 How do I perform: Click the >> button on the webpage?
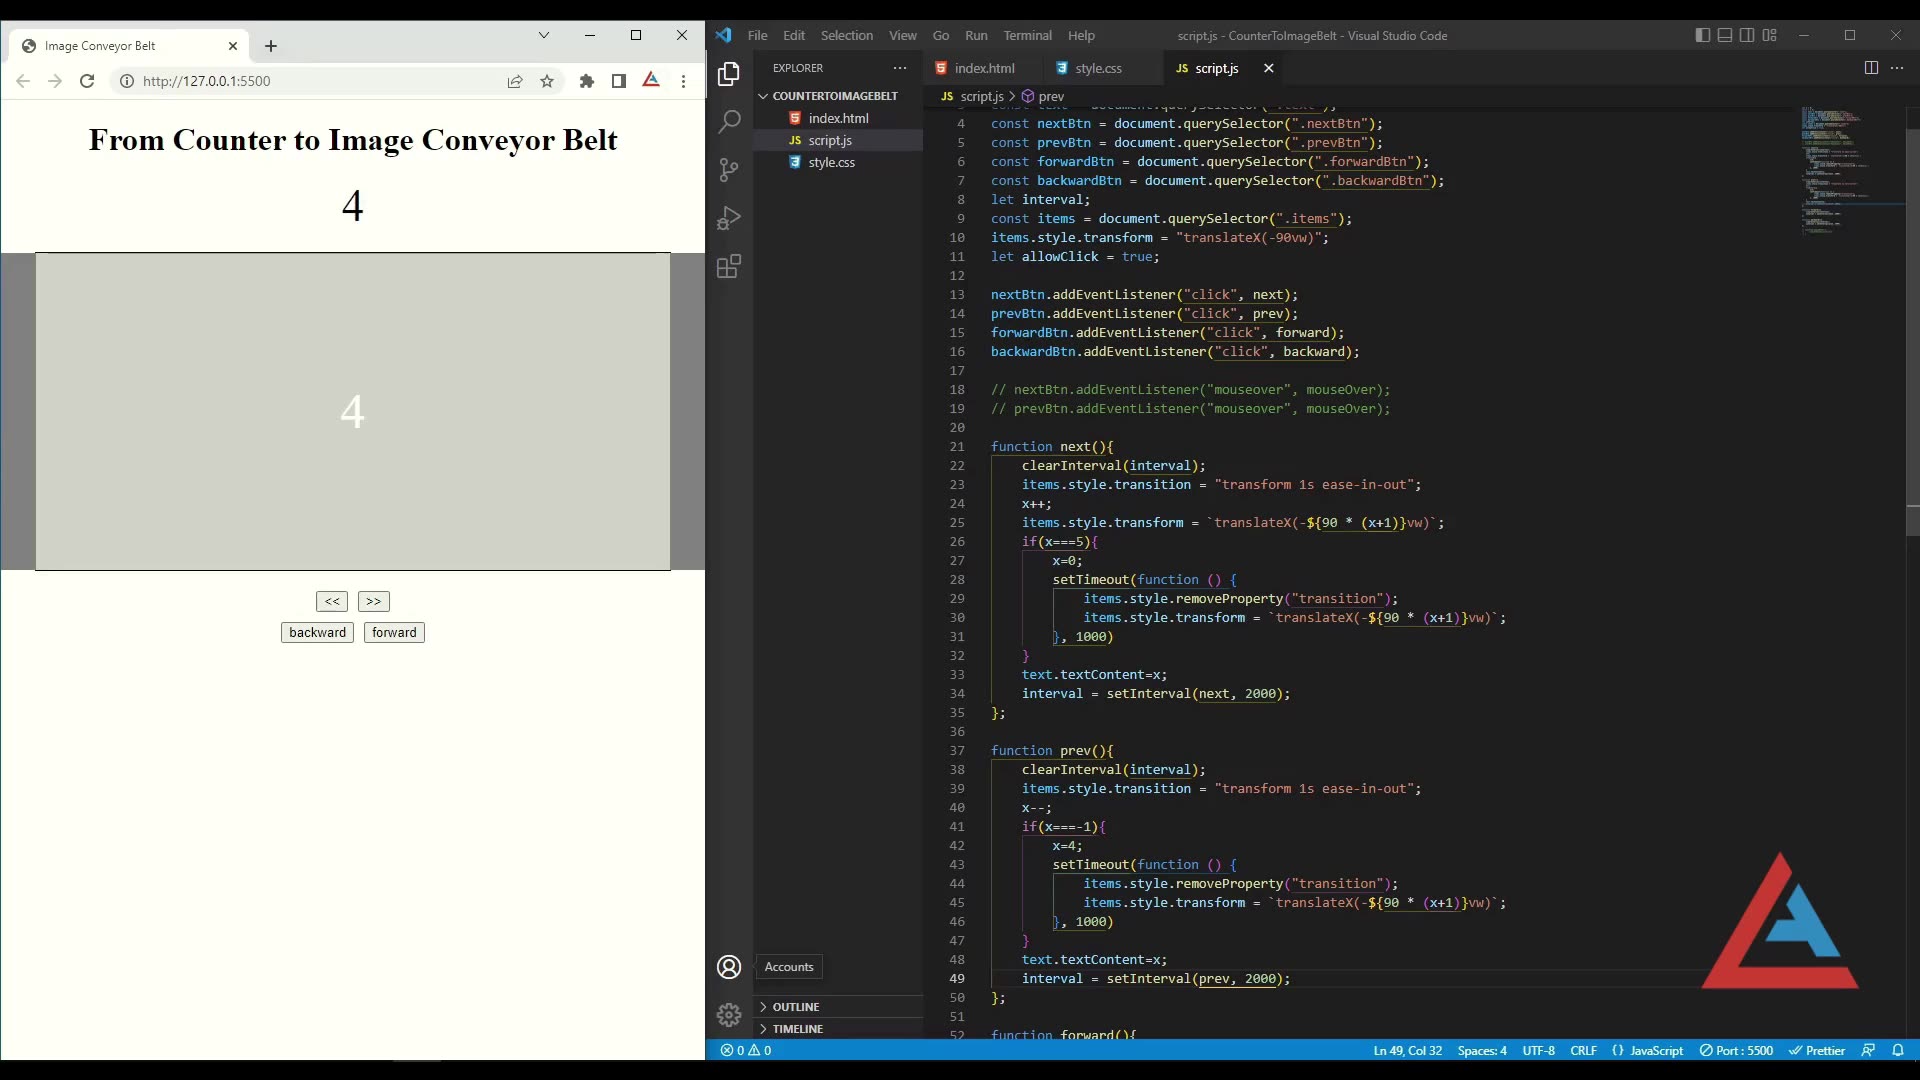click(373, 601)
